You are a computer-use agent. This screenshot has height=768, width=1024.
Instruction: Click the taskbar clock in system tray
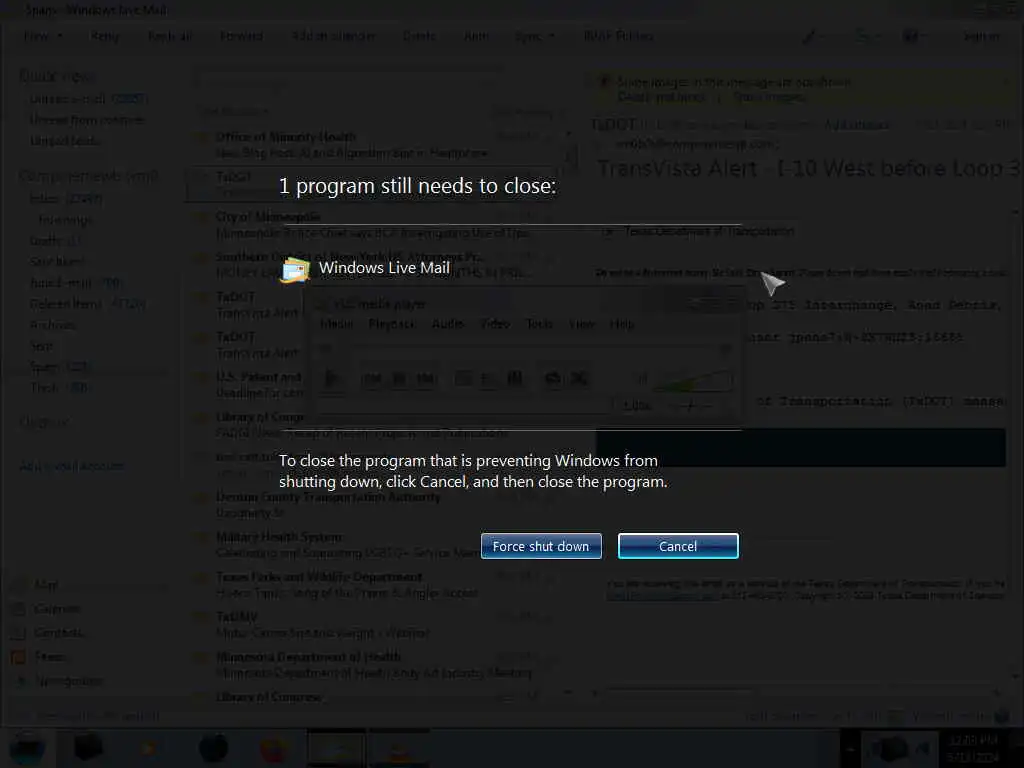pyautogui.click(x=973, y=748)
